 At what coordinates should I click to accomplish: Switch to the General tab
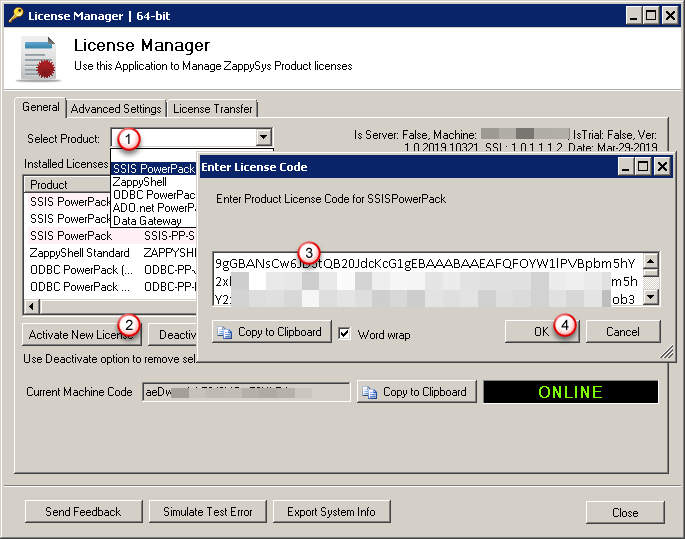tap(41, 107)
